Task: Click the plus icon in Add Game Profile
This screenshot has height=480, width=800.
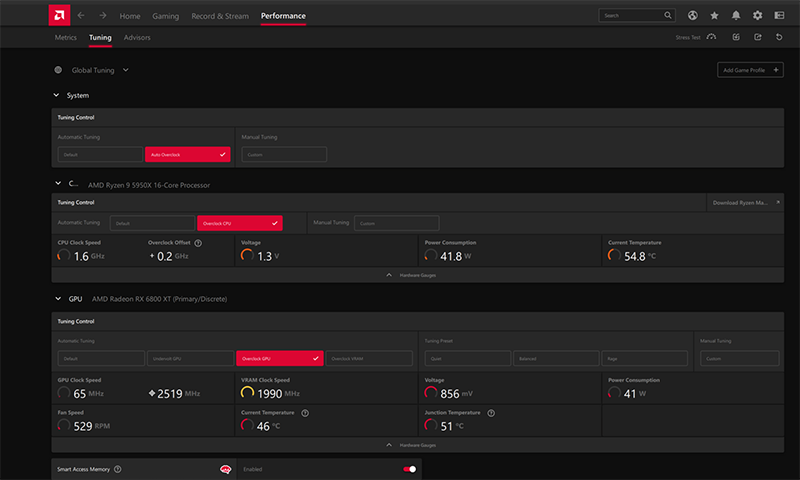Action: (x=776, y=70)
